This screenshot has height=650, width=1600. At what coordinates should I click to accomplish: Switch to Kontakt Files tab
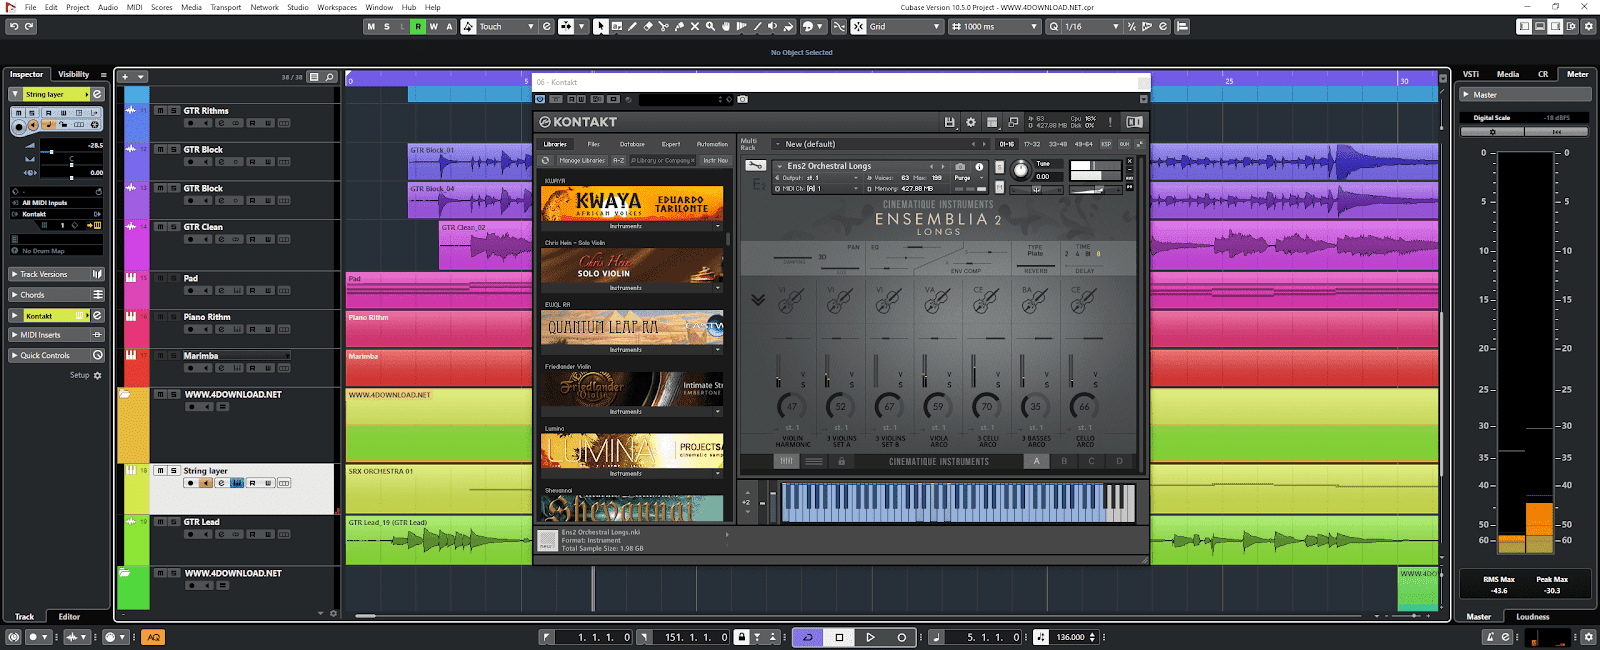coord(594,144)
